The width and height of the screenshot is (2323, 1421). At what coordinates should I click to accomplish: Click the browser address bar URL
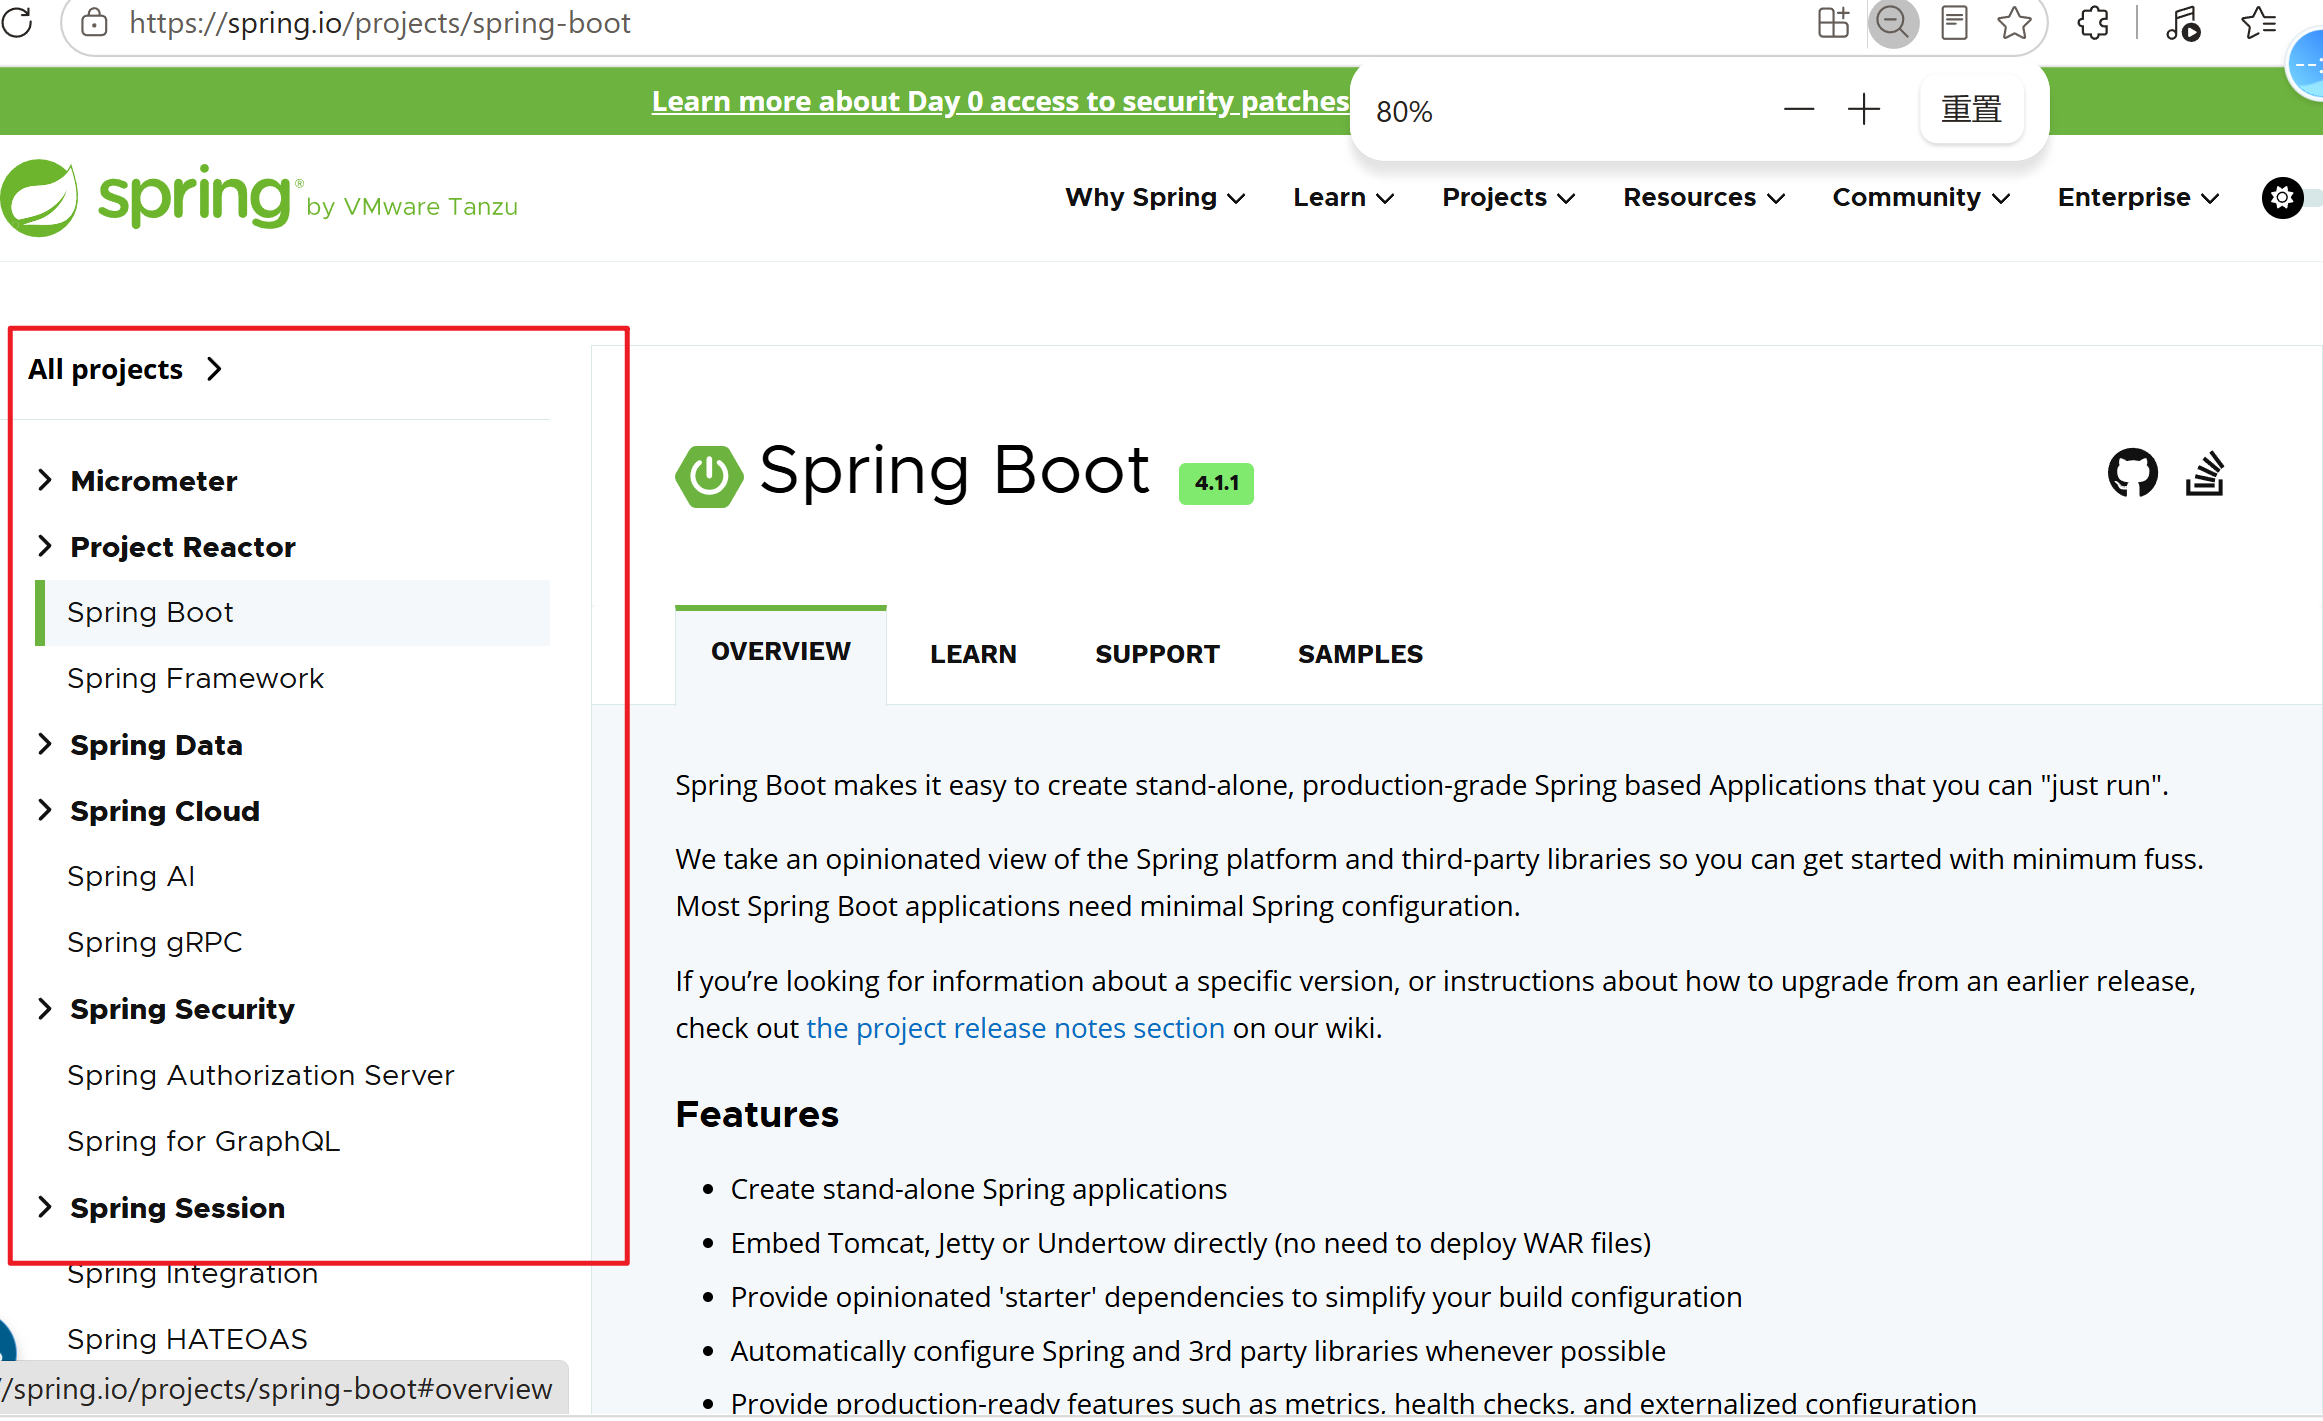379,23
